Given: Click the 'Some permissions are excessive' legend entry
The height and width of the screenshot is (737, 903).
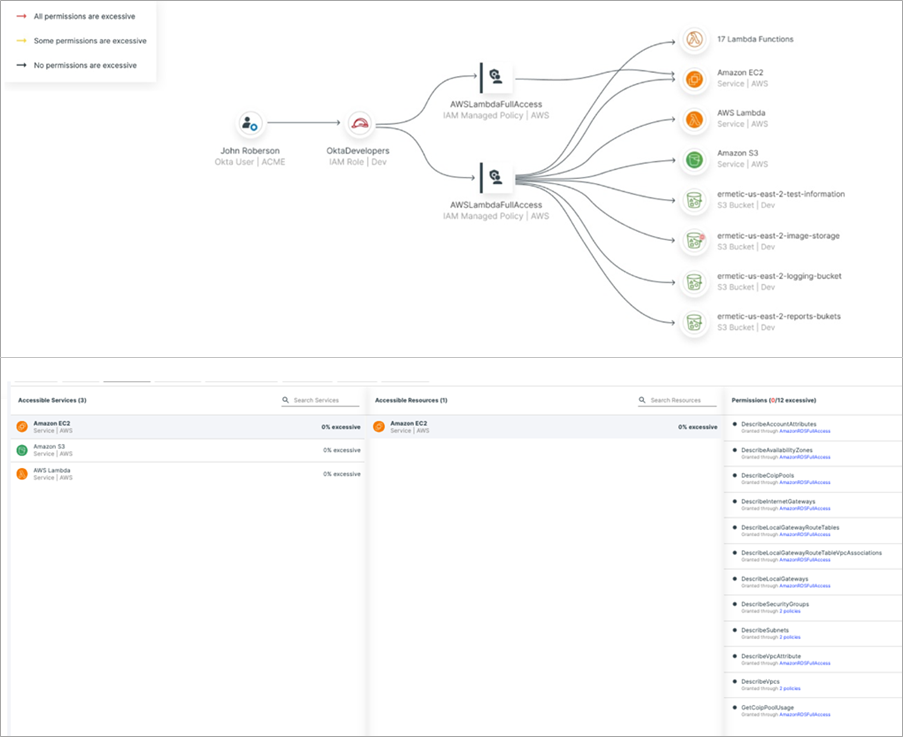Looking at the screenshot, I should tap(81, 41).
